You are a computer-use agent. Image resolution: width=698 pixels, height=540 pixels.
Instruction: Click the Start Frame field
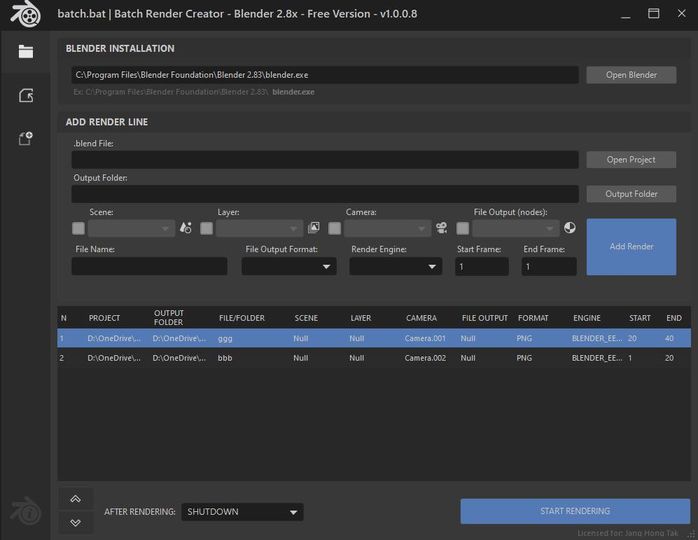click(482, 266)
